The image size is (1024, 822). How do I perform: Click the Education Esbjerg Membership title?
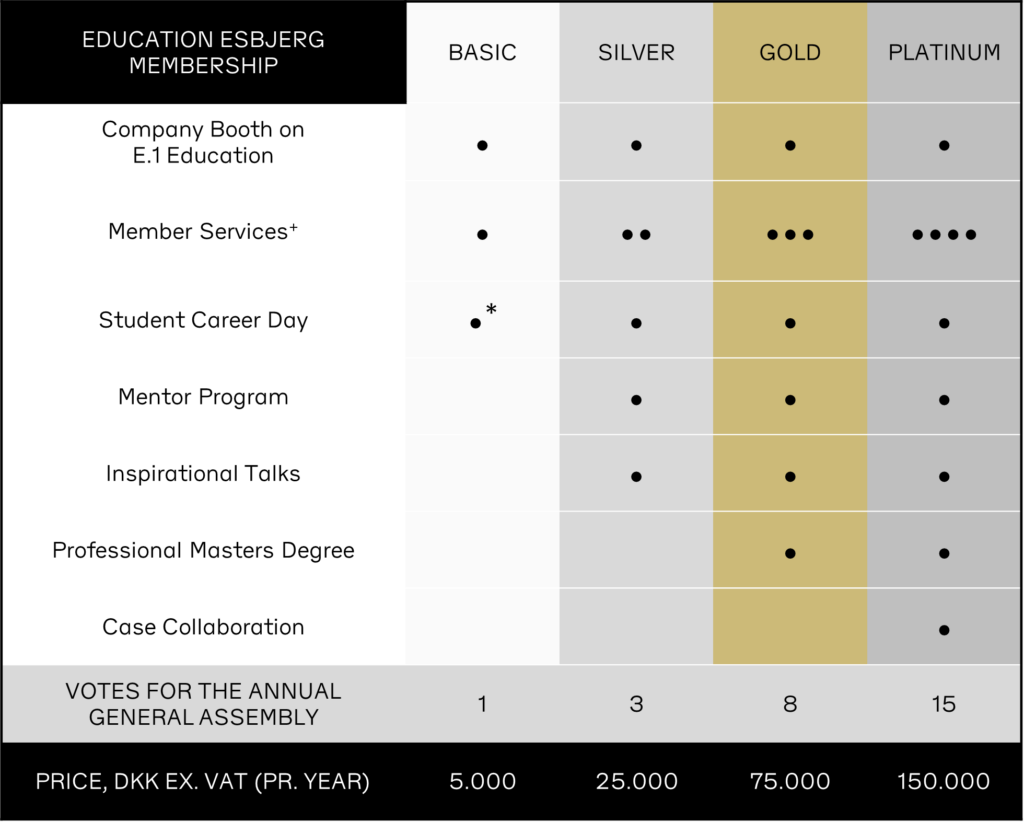pos(203,52)
